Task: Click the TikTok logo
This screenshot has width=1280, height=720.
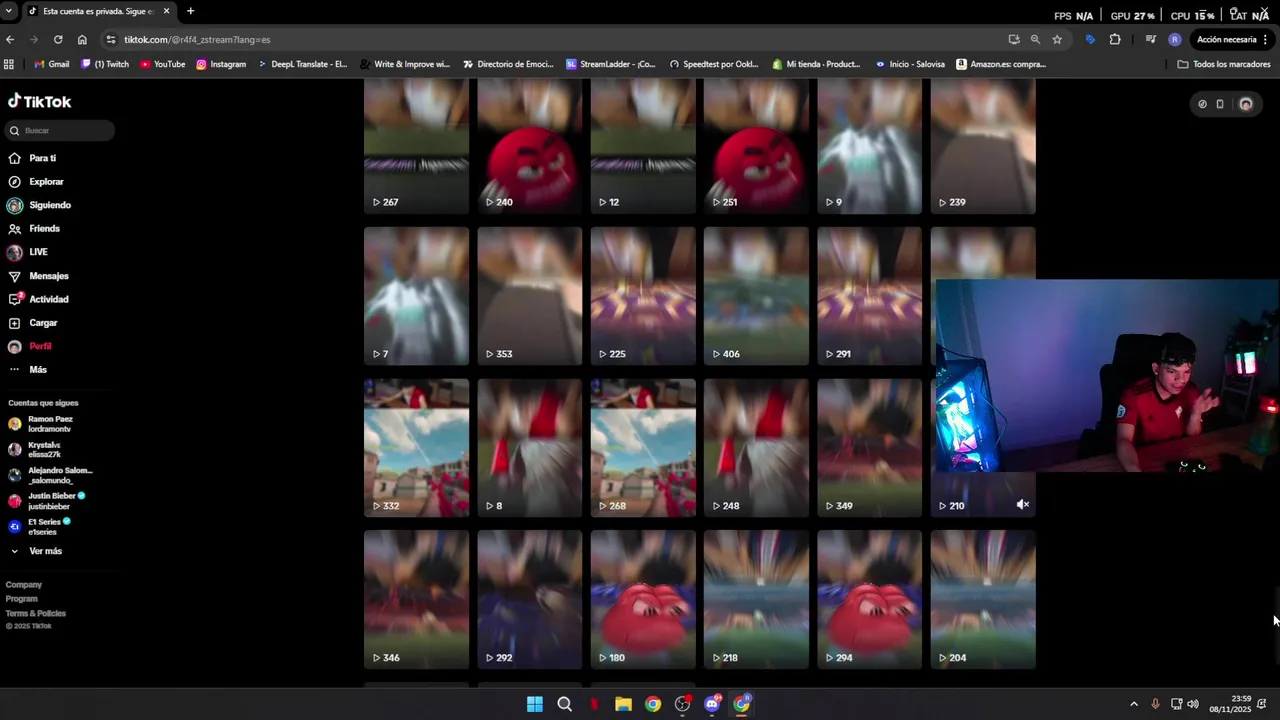Action: point(40,102)
